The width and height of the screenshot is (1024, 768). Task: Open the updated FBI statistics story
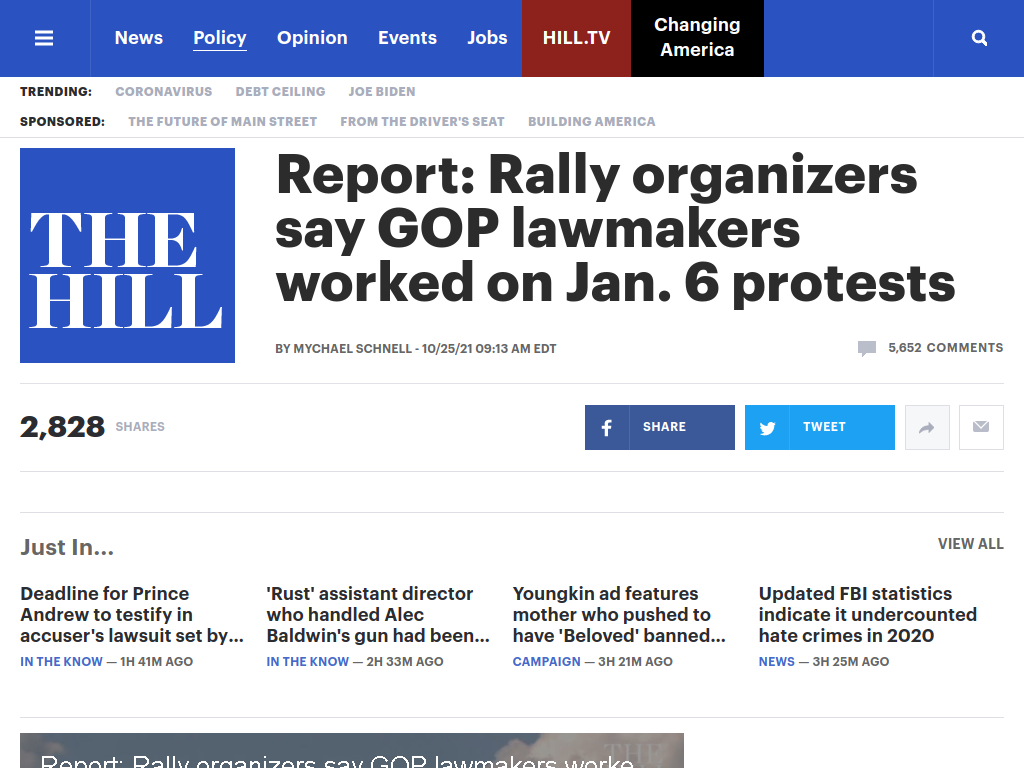[x=868, y=615]
